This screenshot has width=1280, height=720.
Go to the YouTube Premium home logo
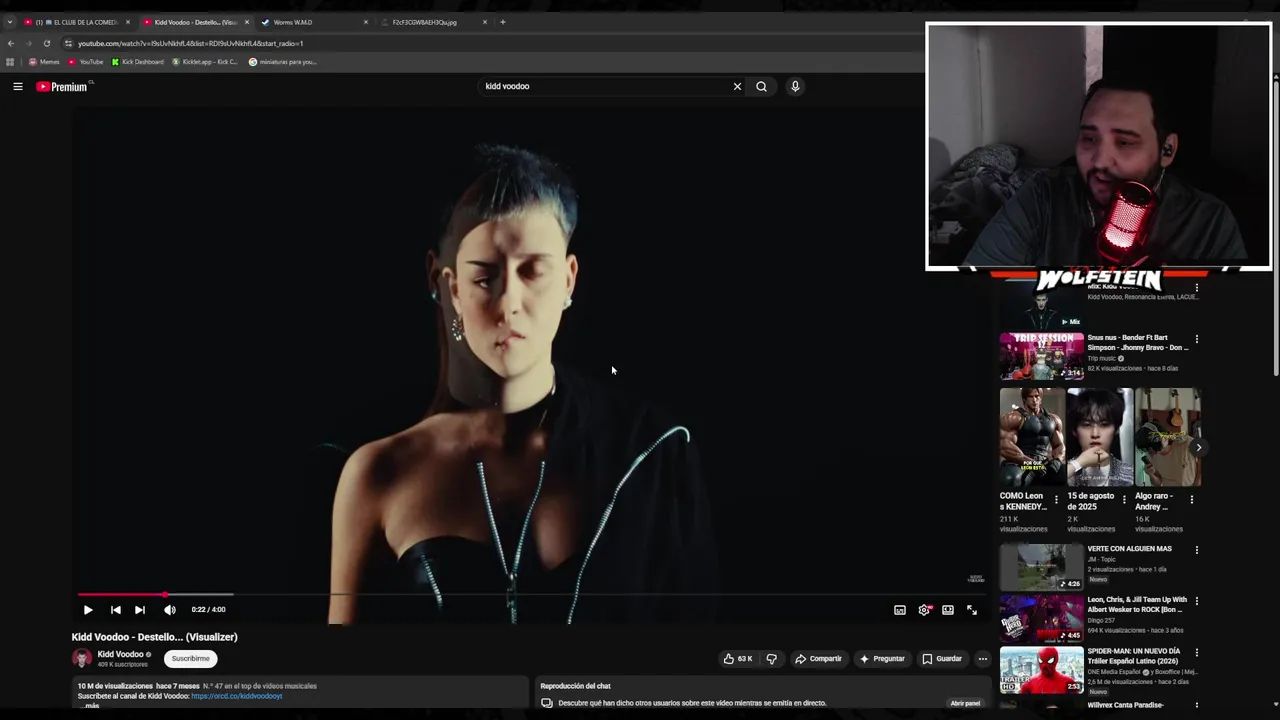[x=62, y=87]
